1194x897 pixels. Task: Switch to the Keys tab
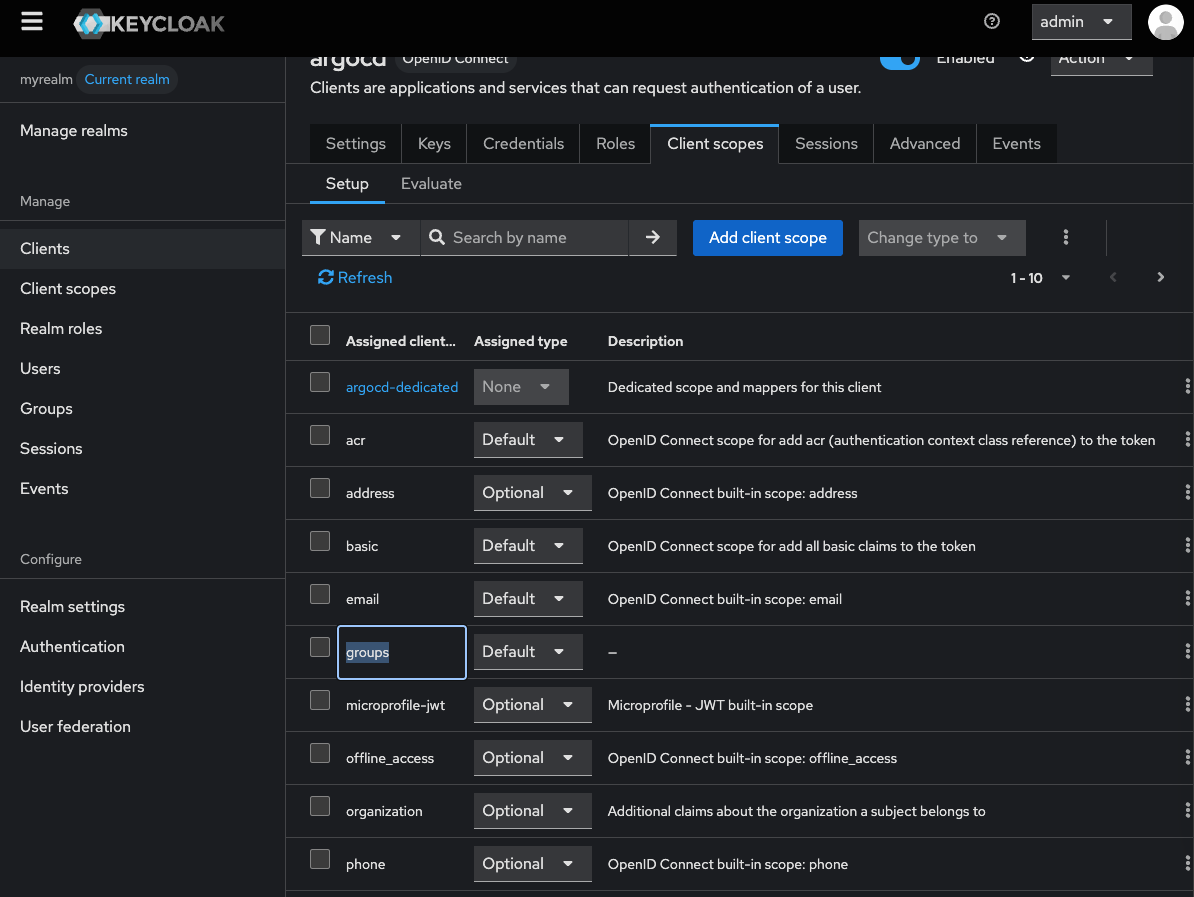[x=434, y=144]
